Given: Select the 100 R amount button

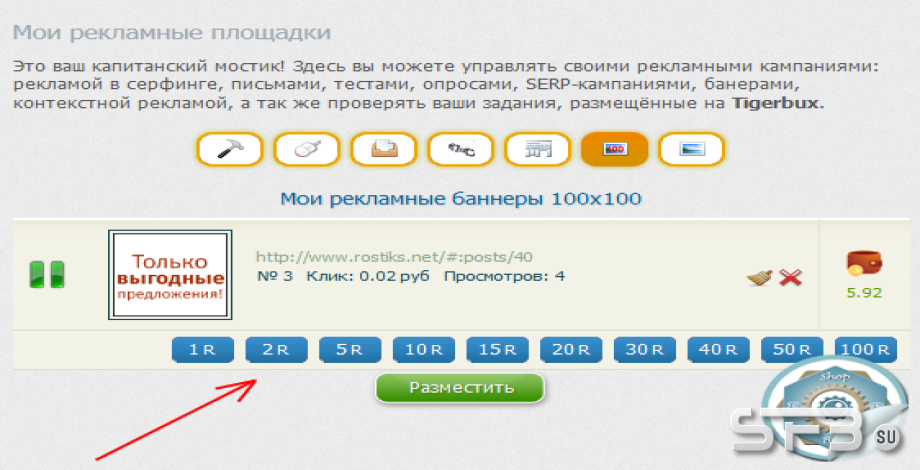Looking at the screenshot, I should click(x=865, y=350).
